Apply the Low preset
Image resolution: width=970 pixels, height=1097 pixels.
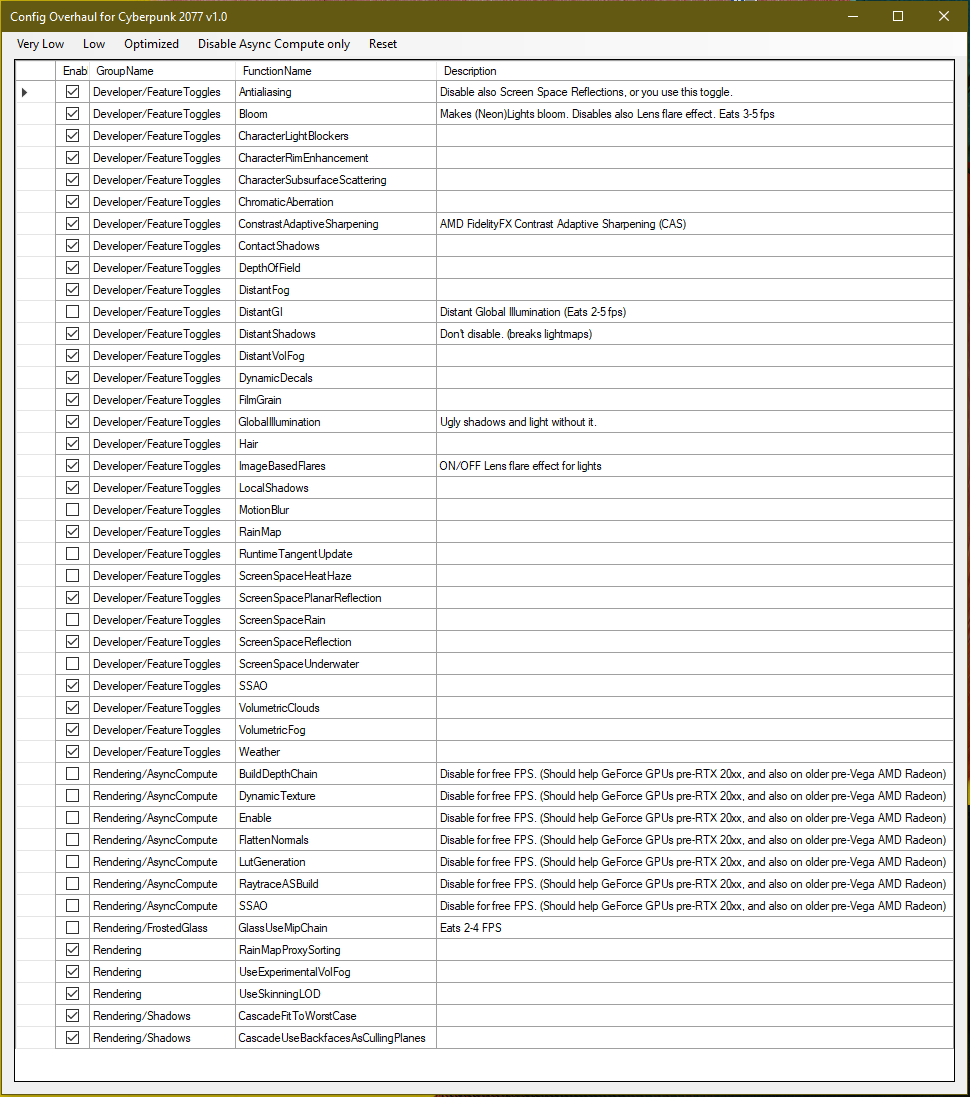pyautogui.click(x=94, y=43)
